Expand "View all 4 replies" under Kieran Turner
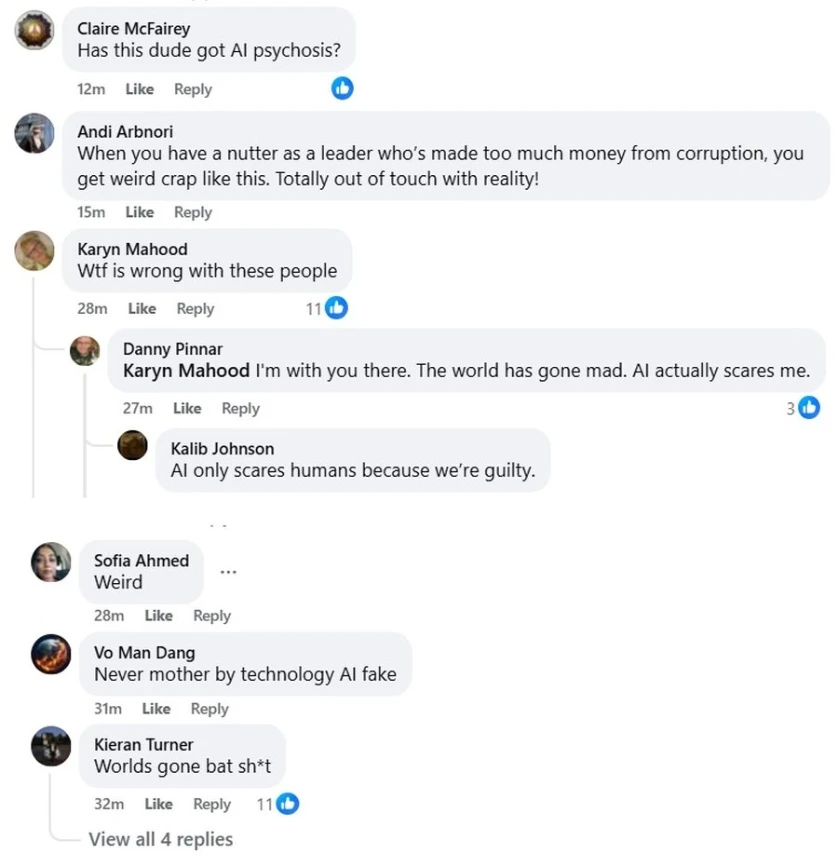The height and width of the screenshot is (860, 835). [x=160, y=839]
